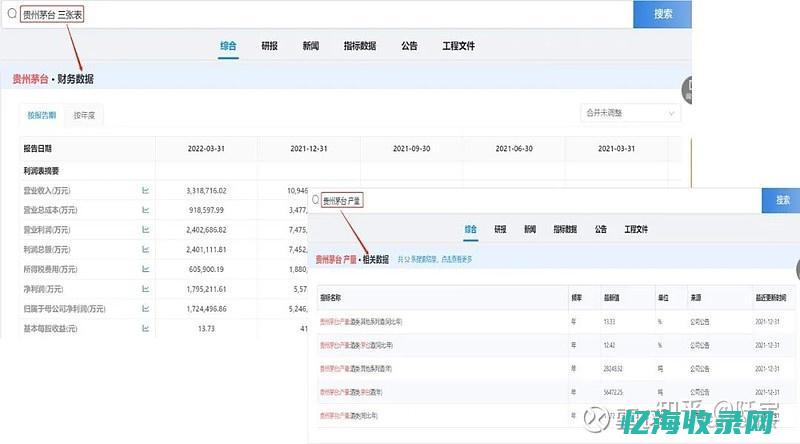Click the 2022-03-31 column header

(x=206, y=149)
